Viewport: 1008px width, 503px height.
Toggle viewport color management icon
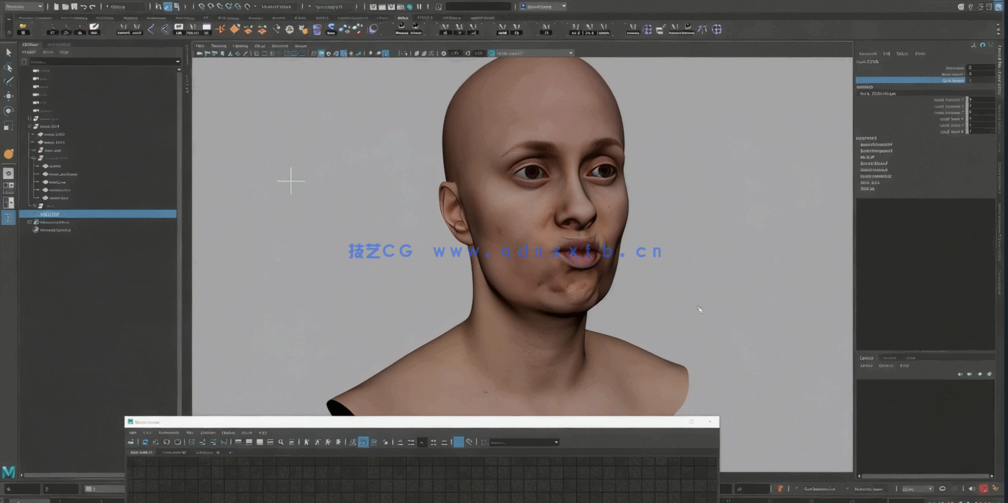coord(491,53)
